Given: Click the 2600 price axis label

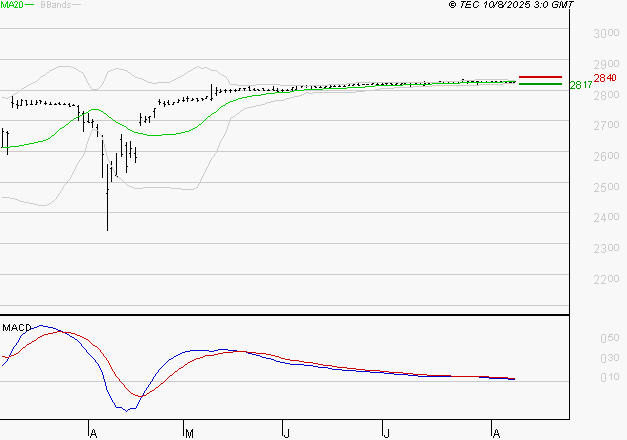Looking at the screenshot, I should (x=606, y=156).
